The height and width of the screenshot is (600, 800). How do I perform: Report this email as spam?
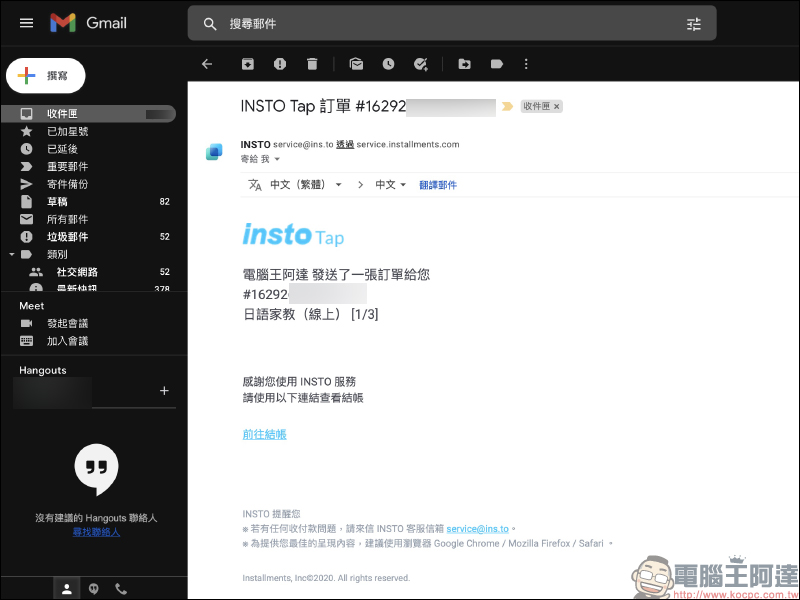(280, 64)
